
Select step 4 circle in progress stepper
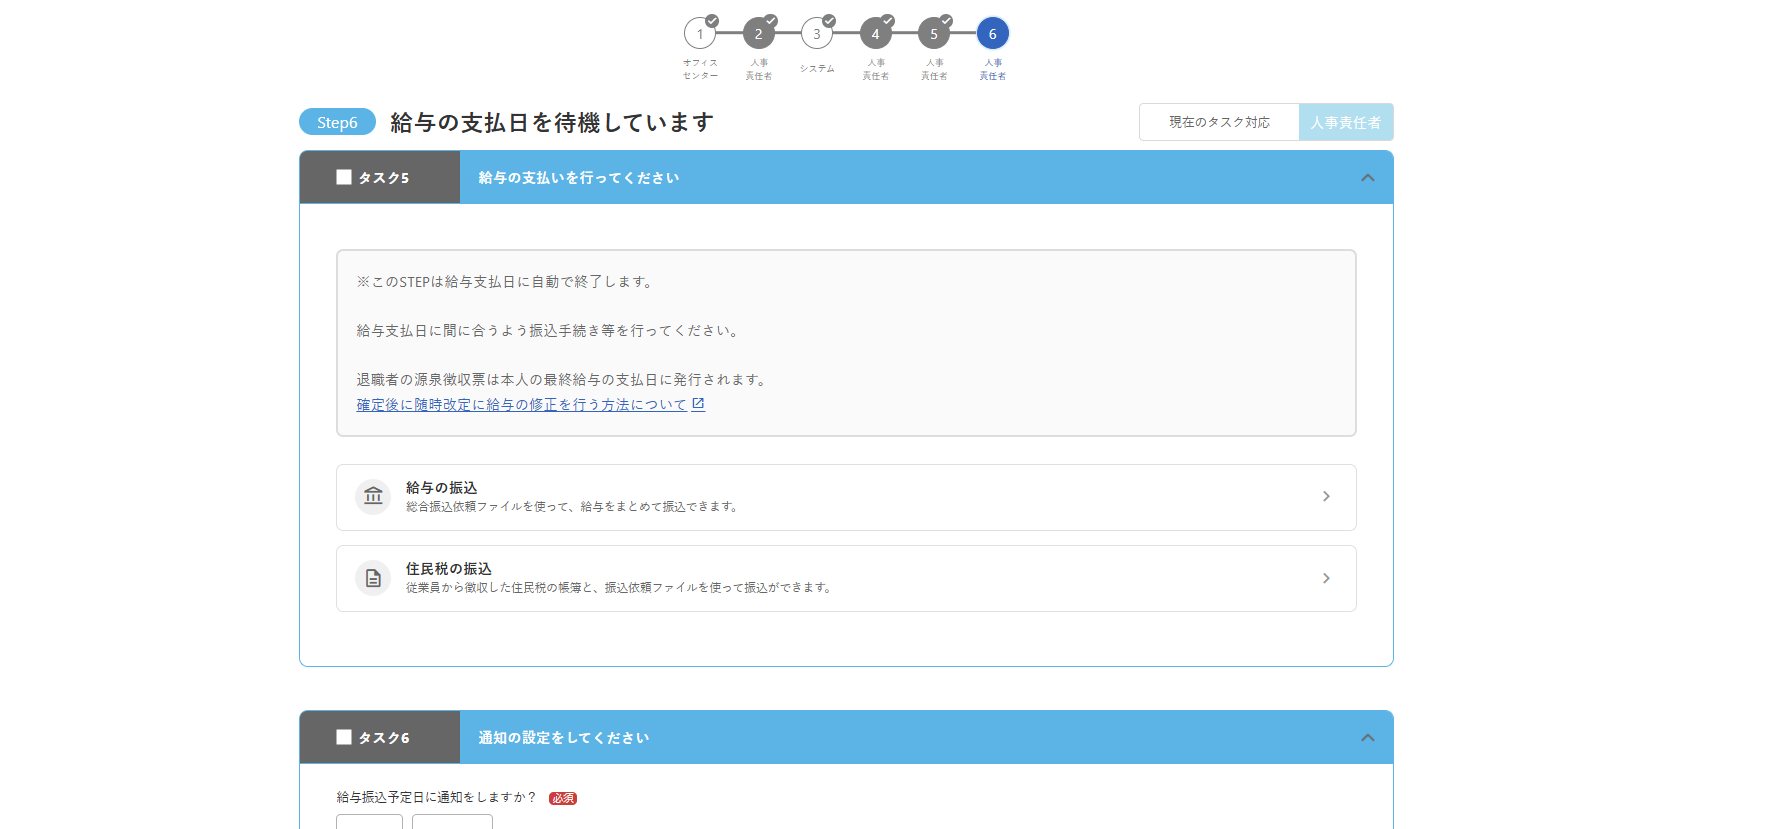point(876,34)
